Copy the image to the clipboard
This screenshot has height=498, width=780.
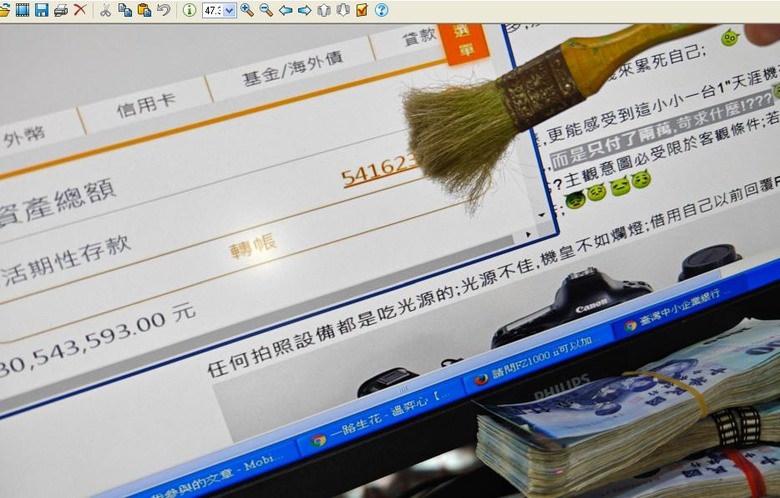[x=125, y=10]
